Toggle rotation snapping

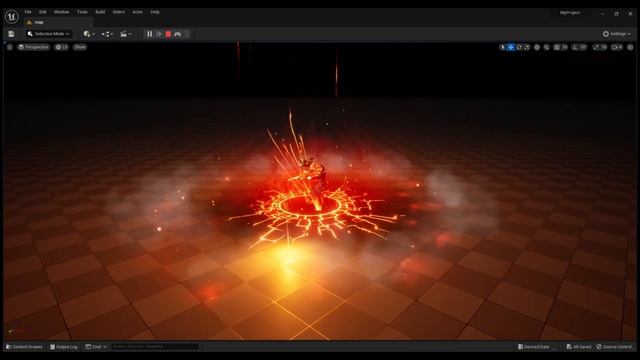coord(575,47)
